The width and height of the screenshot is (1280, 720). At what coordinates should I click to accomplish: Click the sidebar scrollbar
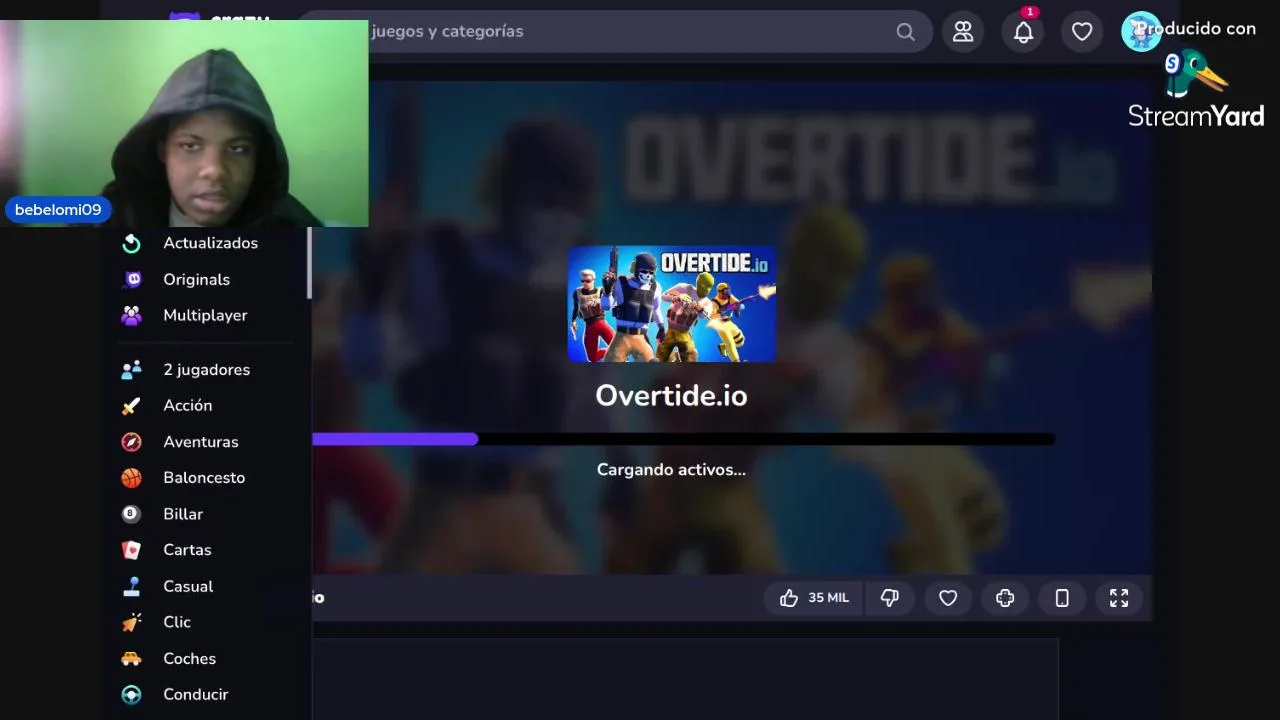click(309, 262)
